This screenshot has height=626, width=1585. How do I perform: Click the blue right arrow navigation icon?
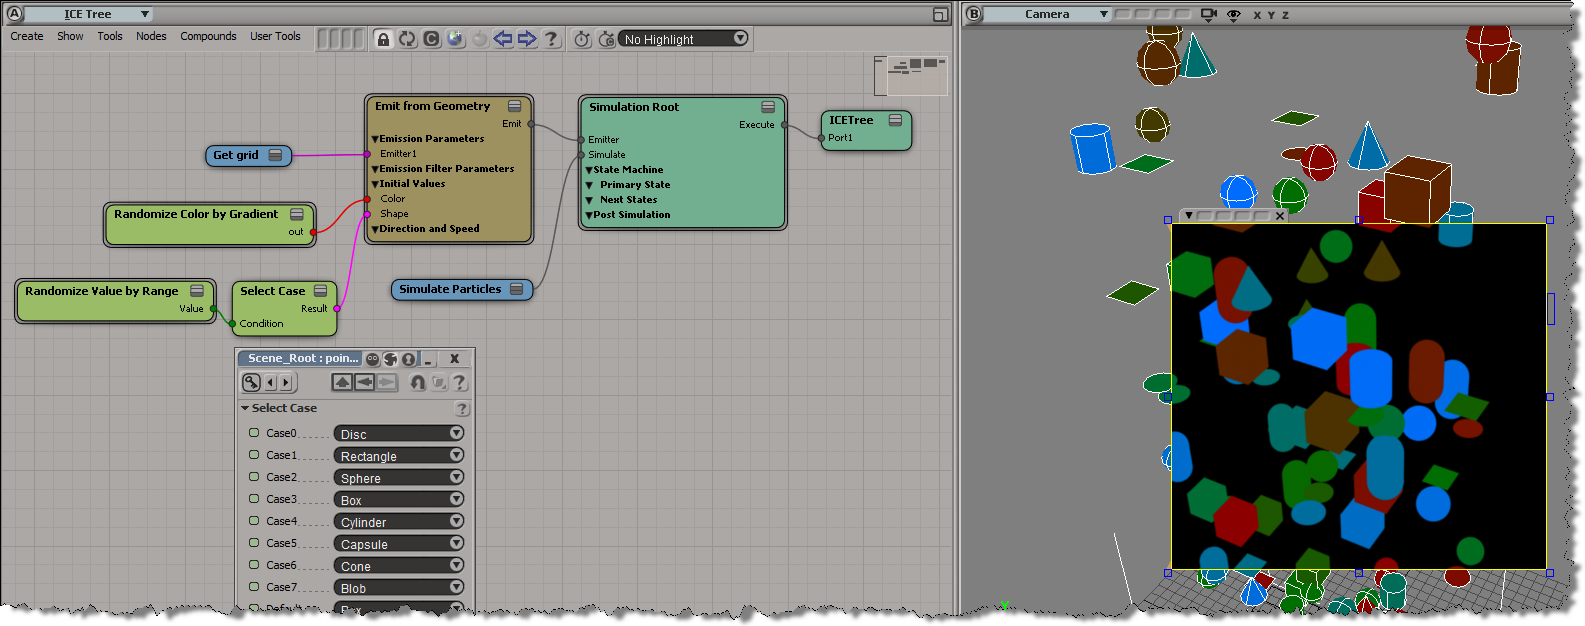click(x=527, y=39)
